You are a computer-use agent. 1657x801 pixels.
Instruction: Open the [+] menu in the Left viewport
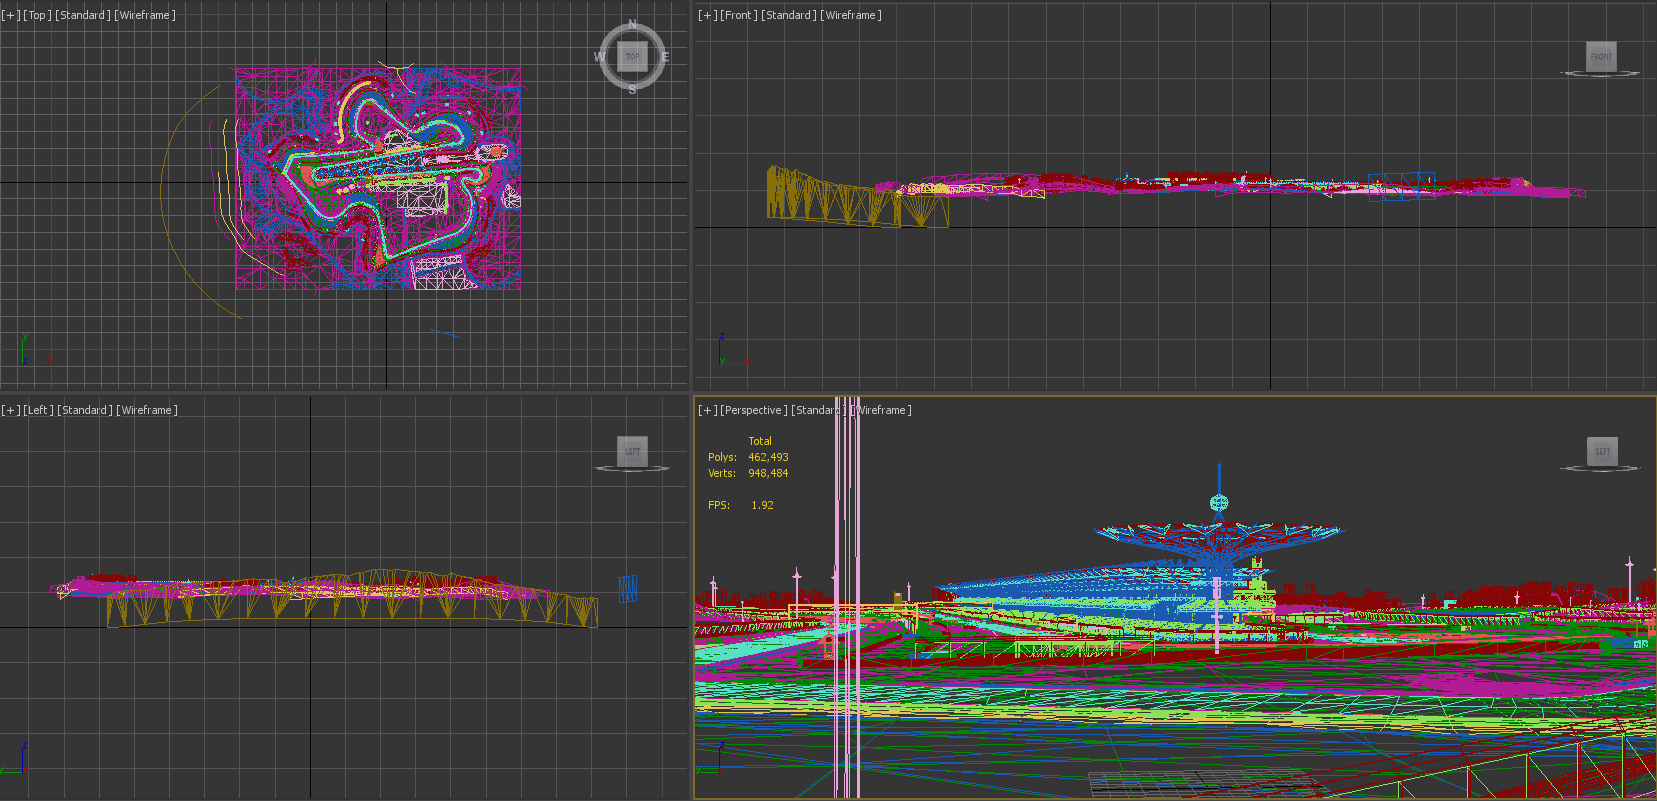click(10, 410)
